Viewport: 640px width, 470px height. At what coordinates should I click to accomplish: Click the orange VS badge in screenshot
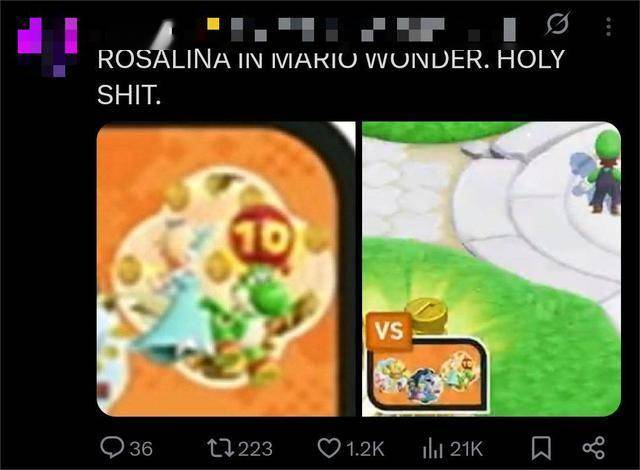coord(389,330)
